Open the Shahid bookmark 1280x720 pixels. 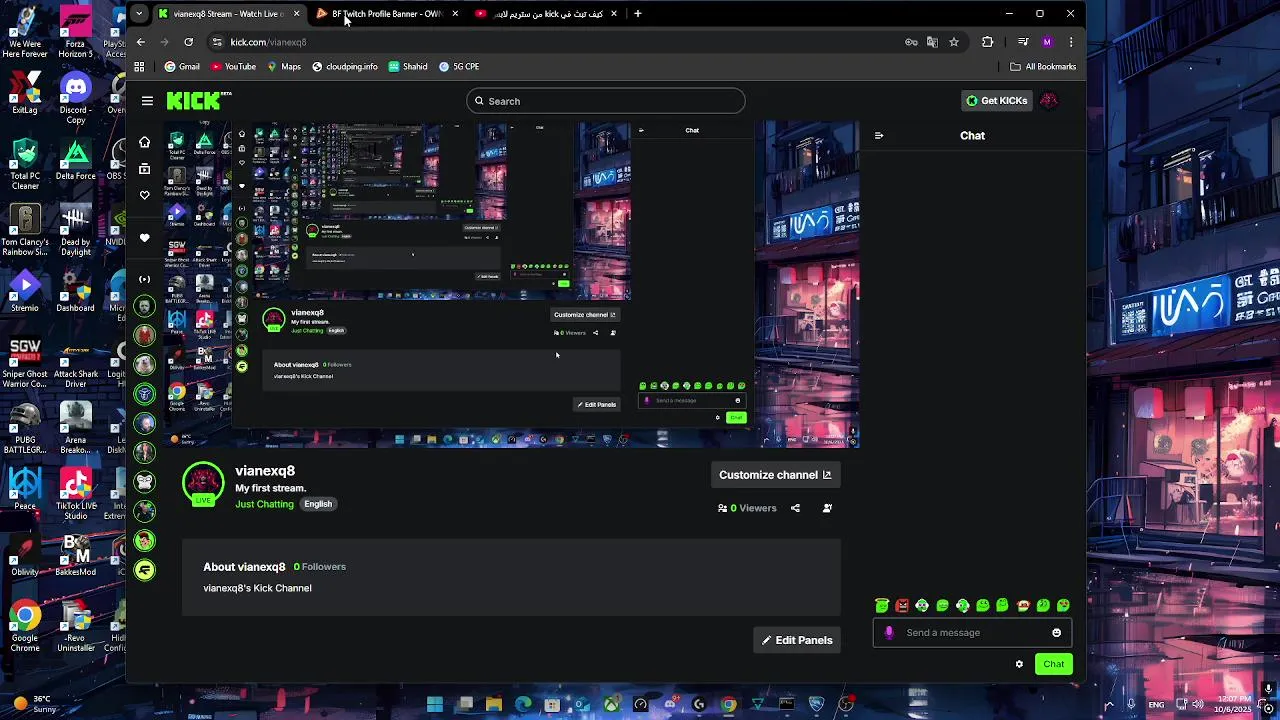click(x=408, y=67)
